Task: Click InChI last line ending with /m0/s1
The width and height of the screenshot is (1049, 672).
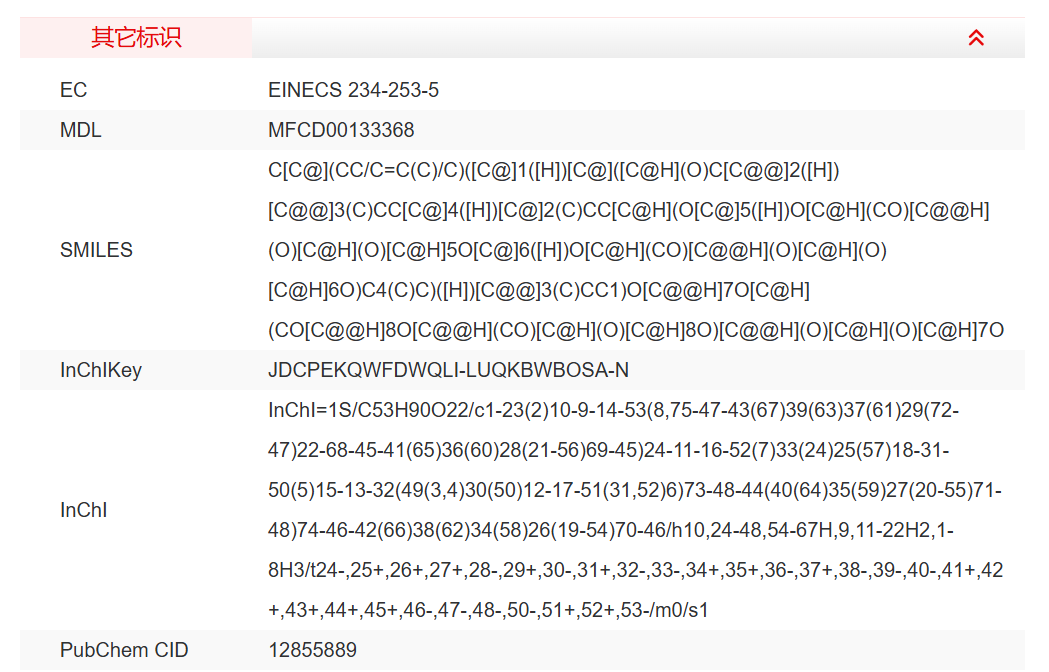Action: [x=488, y=610]
